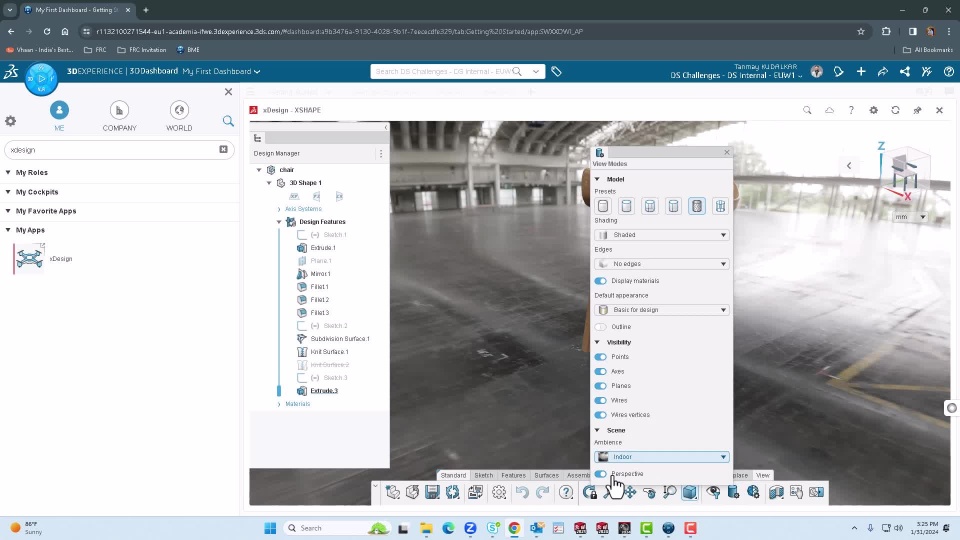Switch to the Sketch toolbar tab
The height and width of the screenshot is (540, 960).
point(484,475)
